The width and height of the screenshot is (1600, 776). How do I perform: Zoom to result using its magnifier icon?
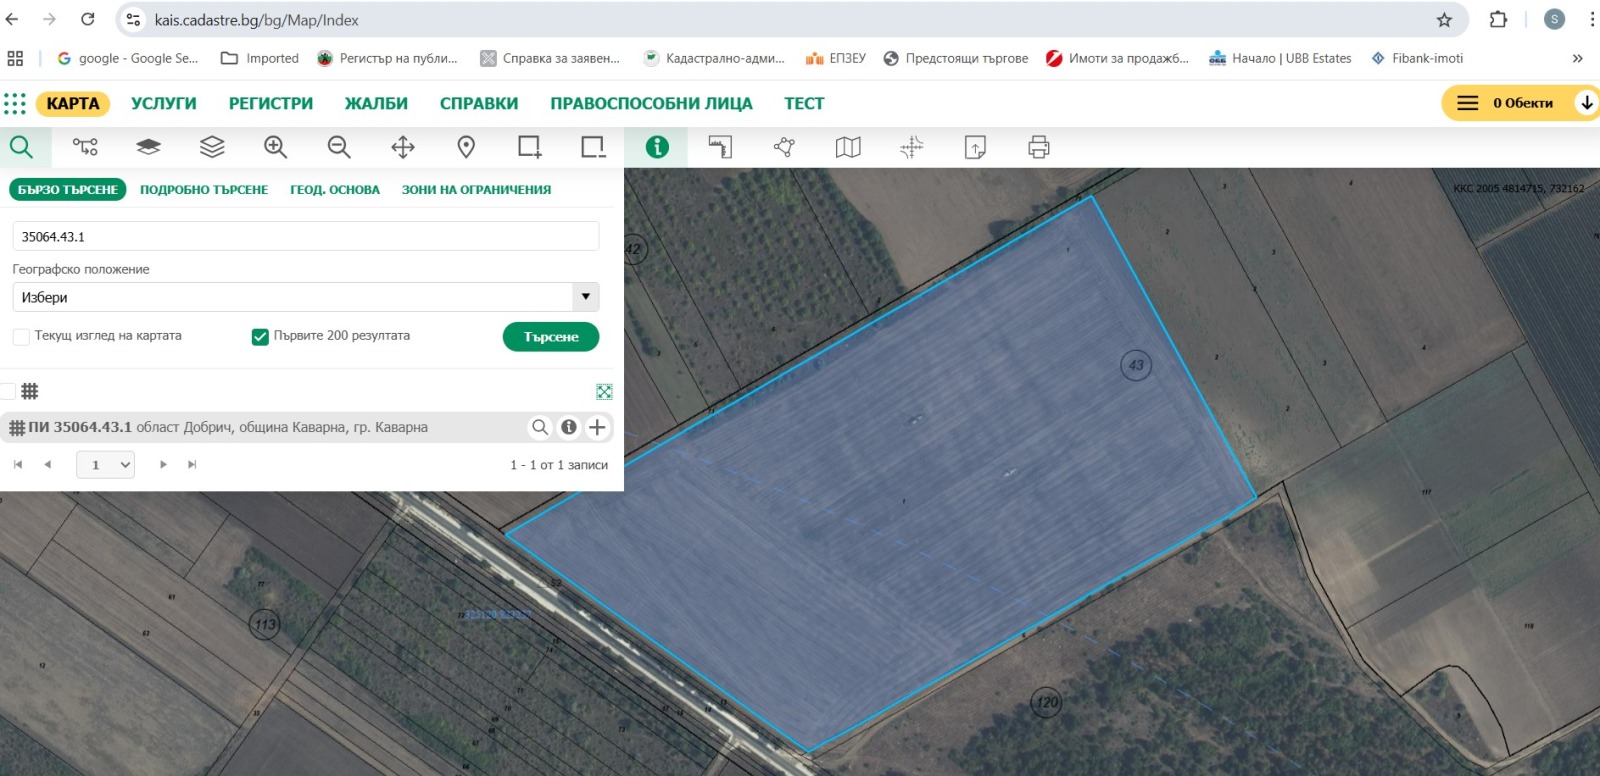(540, 427)
